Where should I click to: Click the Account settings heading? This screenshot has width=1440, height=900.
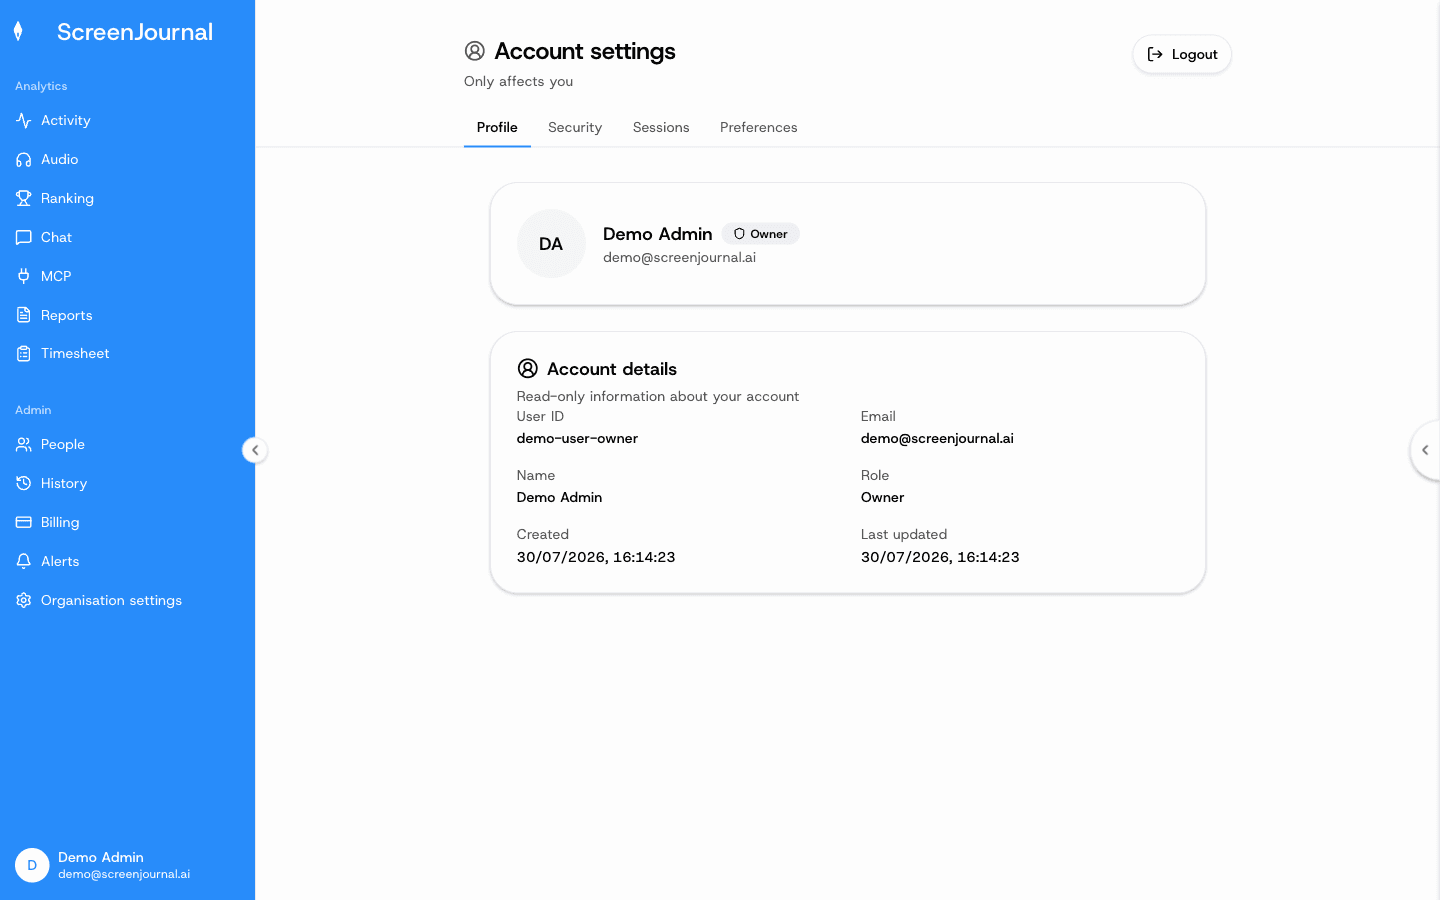point(585,51)
